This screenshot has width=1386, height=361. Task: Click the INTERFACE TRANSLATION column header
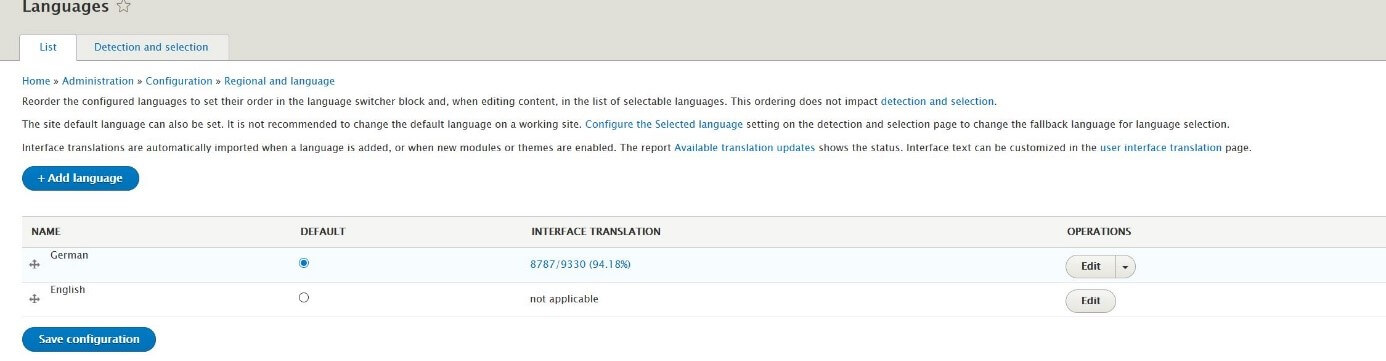click(x=596, y=231)
